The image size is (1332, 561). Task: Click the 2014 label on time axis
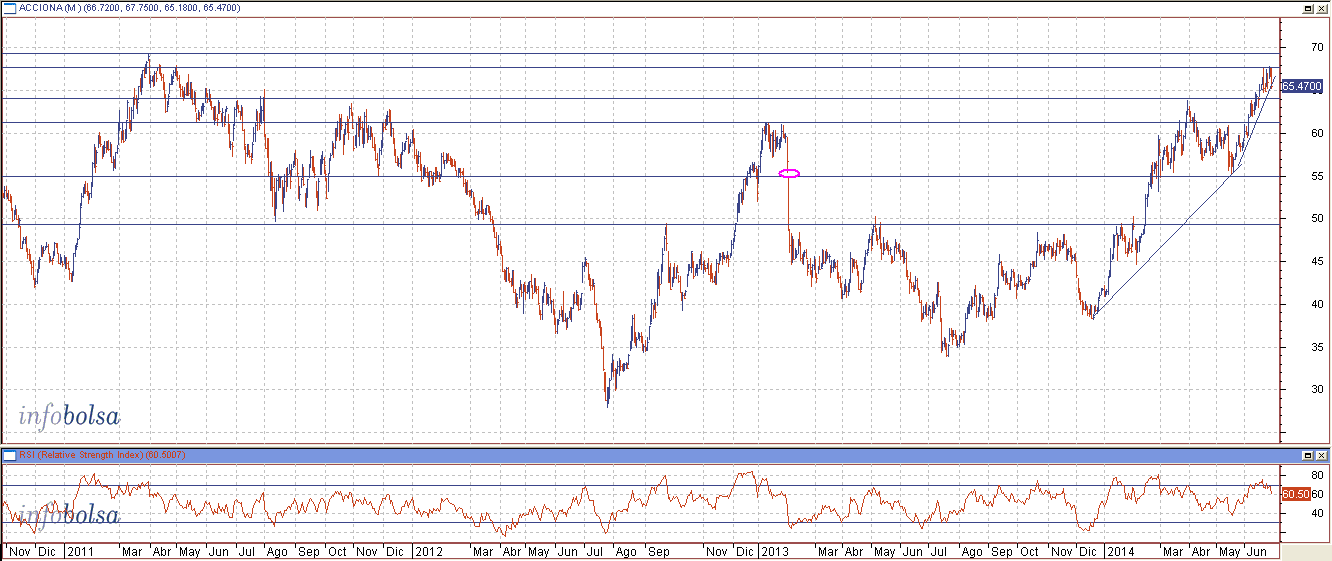click(x=1122, y=551)
